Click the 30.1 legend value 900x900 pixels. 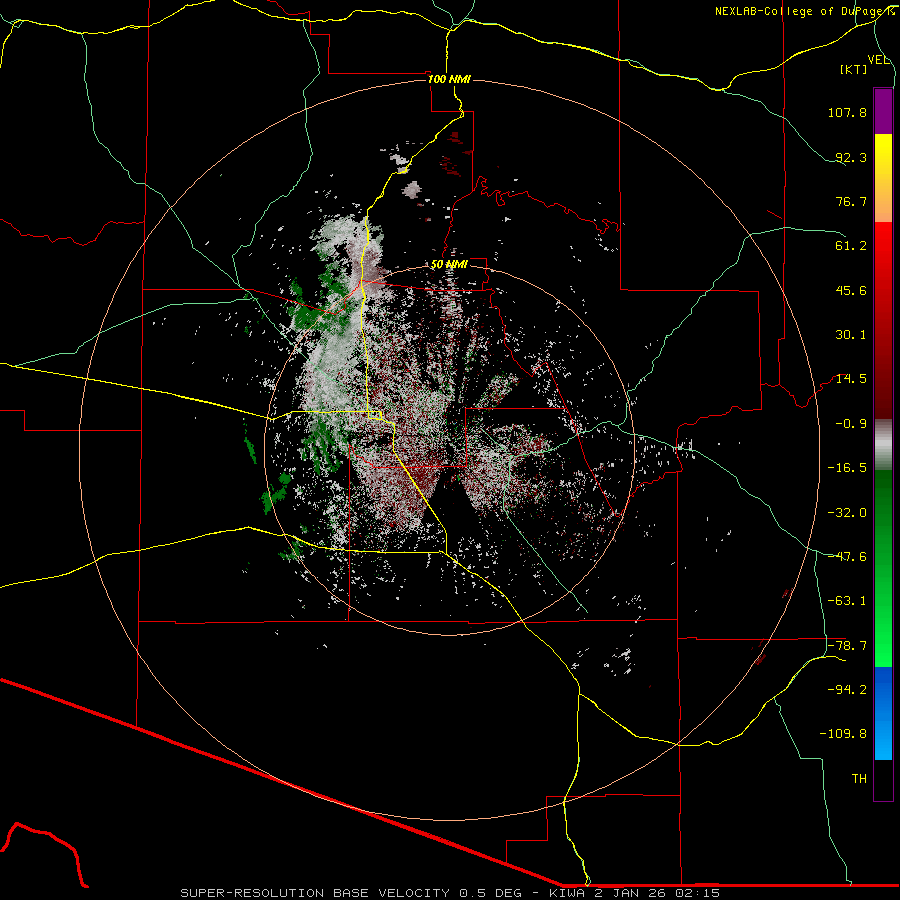(851, 335)
